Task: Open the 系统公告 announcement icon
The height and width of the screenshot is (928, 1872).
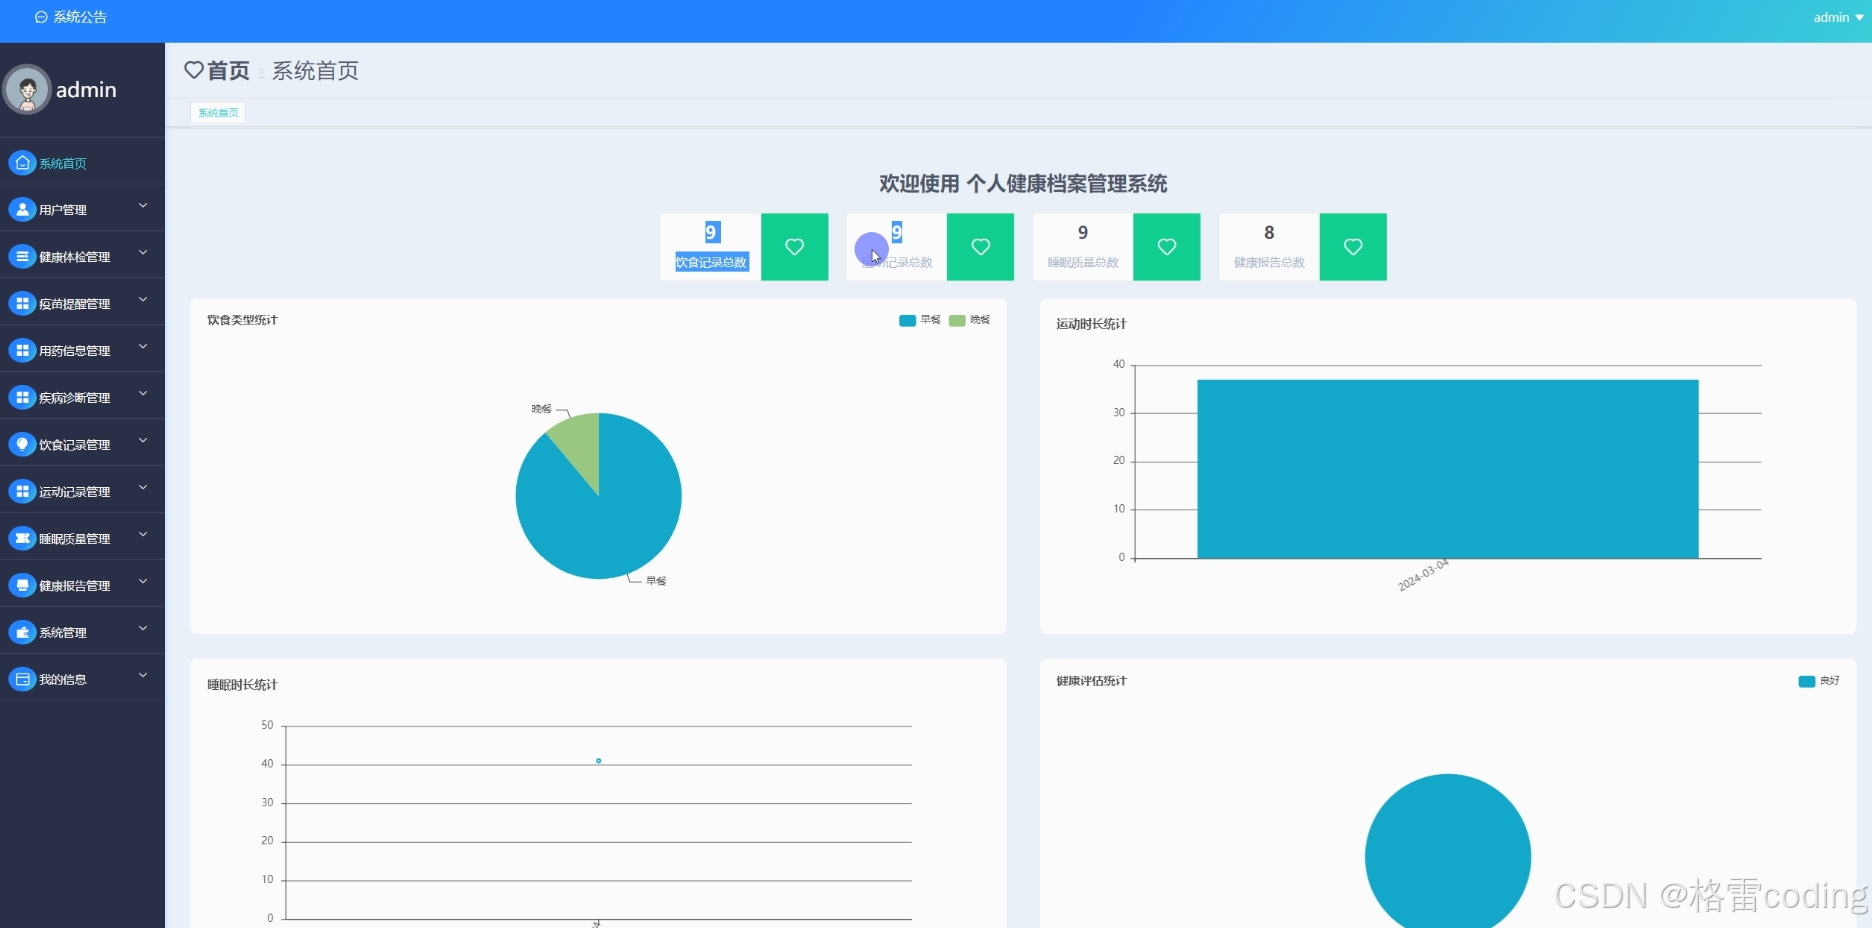Action: 40,17
